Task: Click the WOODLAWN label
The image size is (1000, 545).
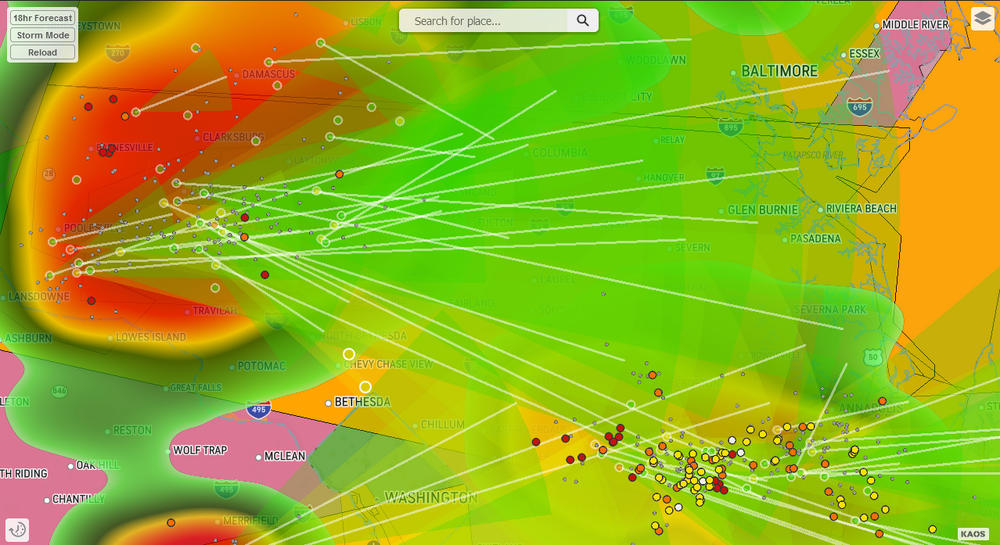Action: [656, 60]
